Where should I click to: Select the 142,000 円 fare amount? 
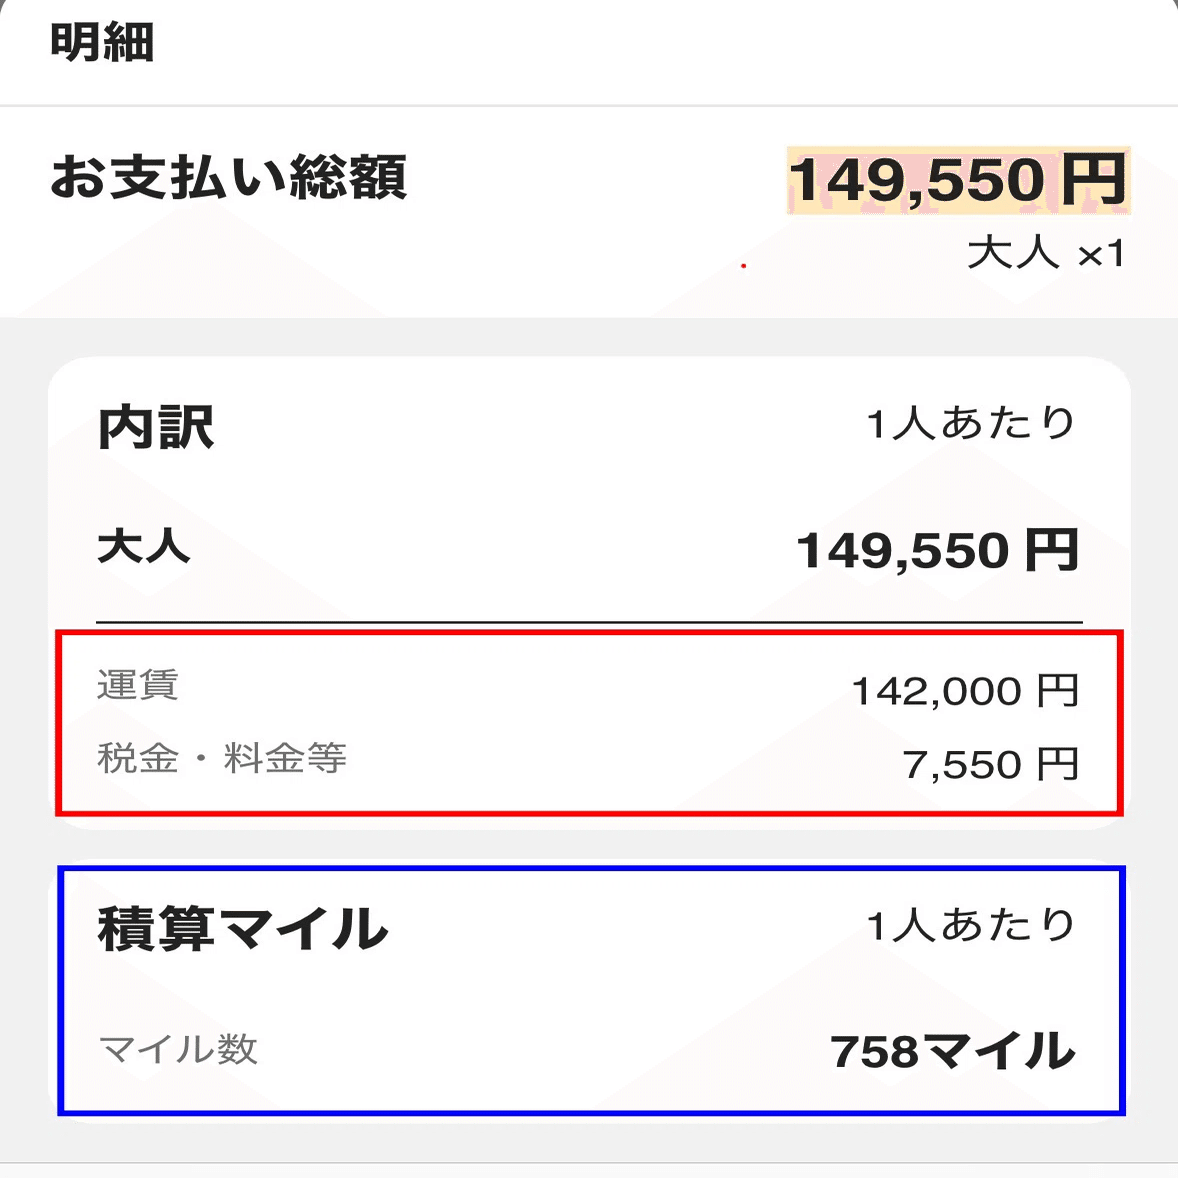coord(964,691)
